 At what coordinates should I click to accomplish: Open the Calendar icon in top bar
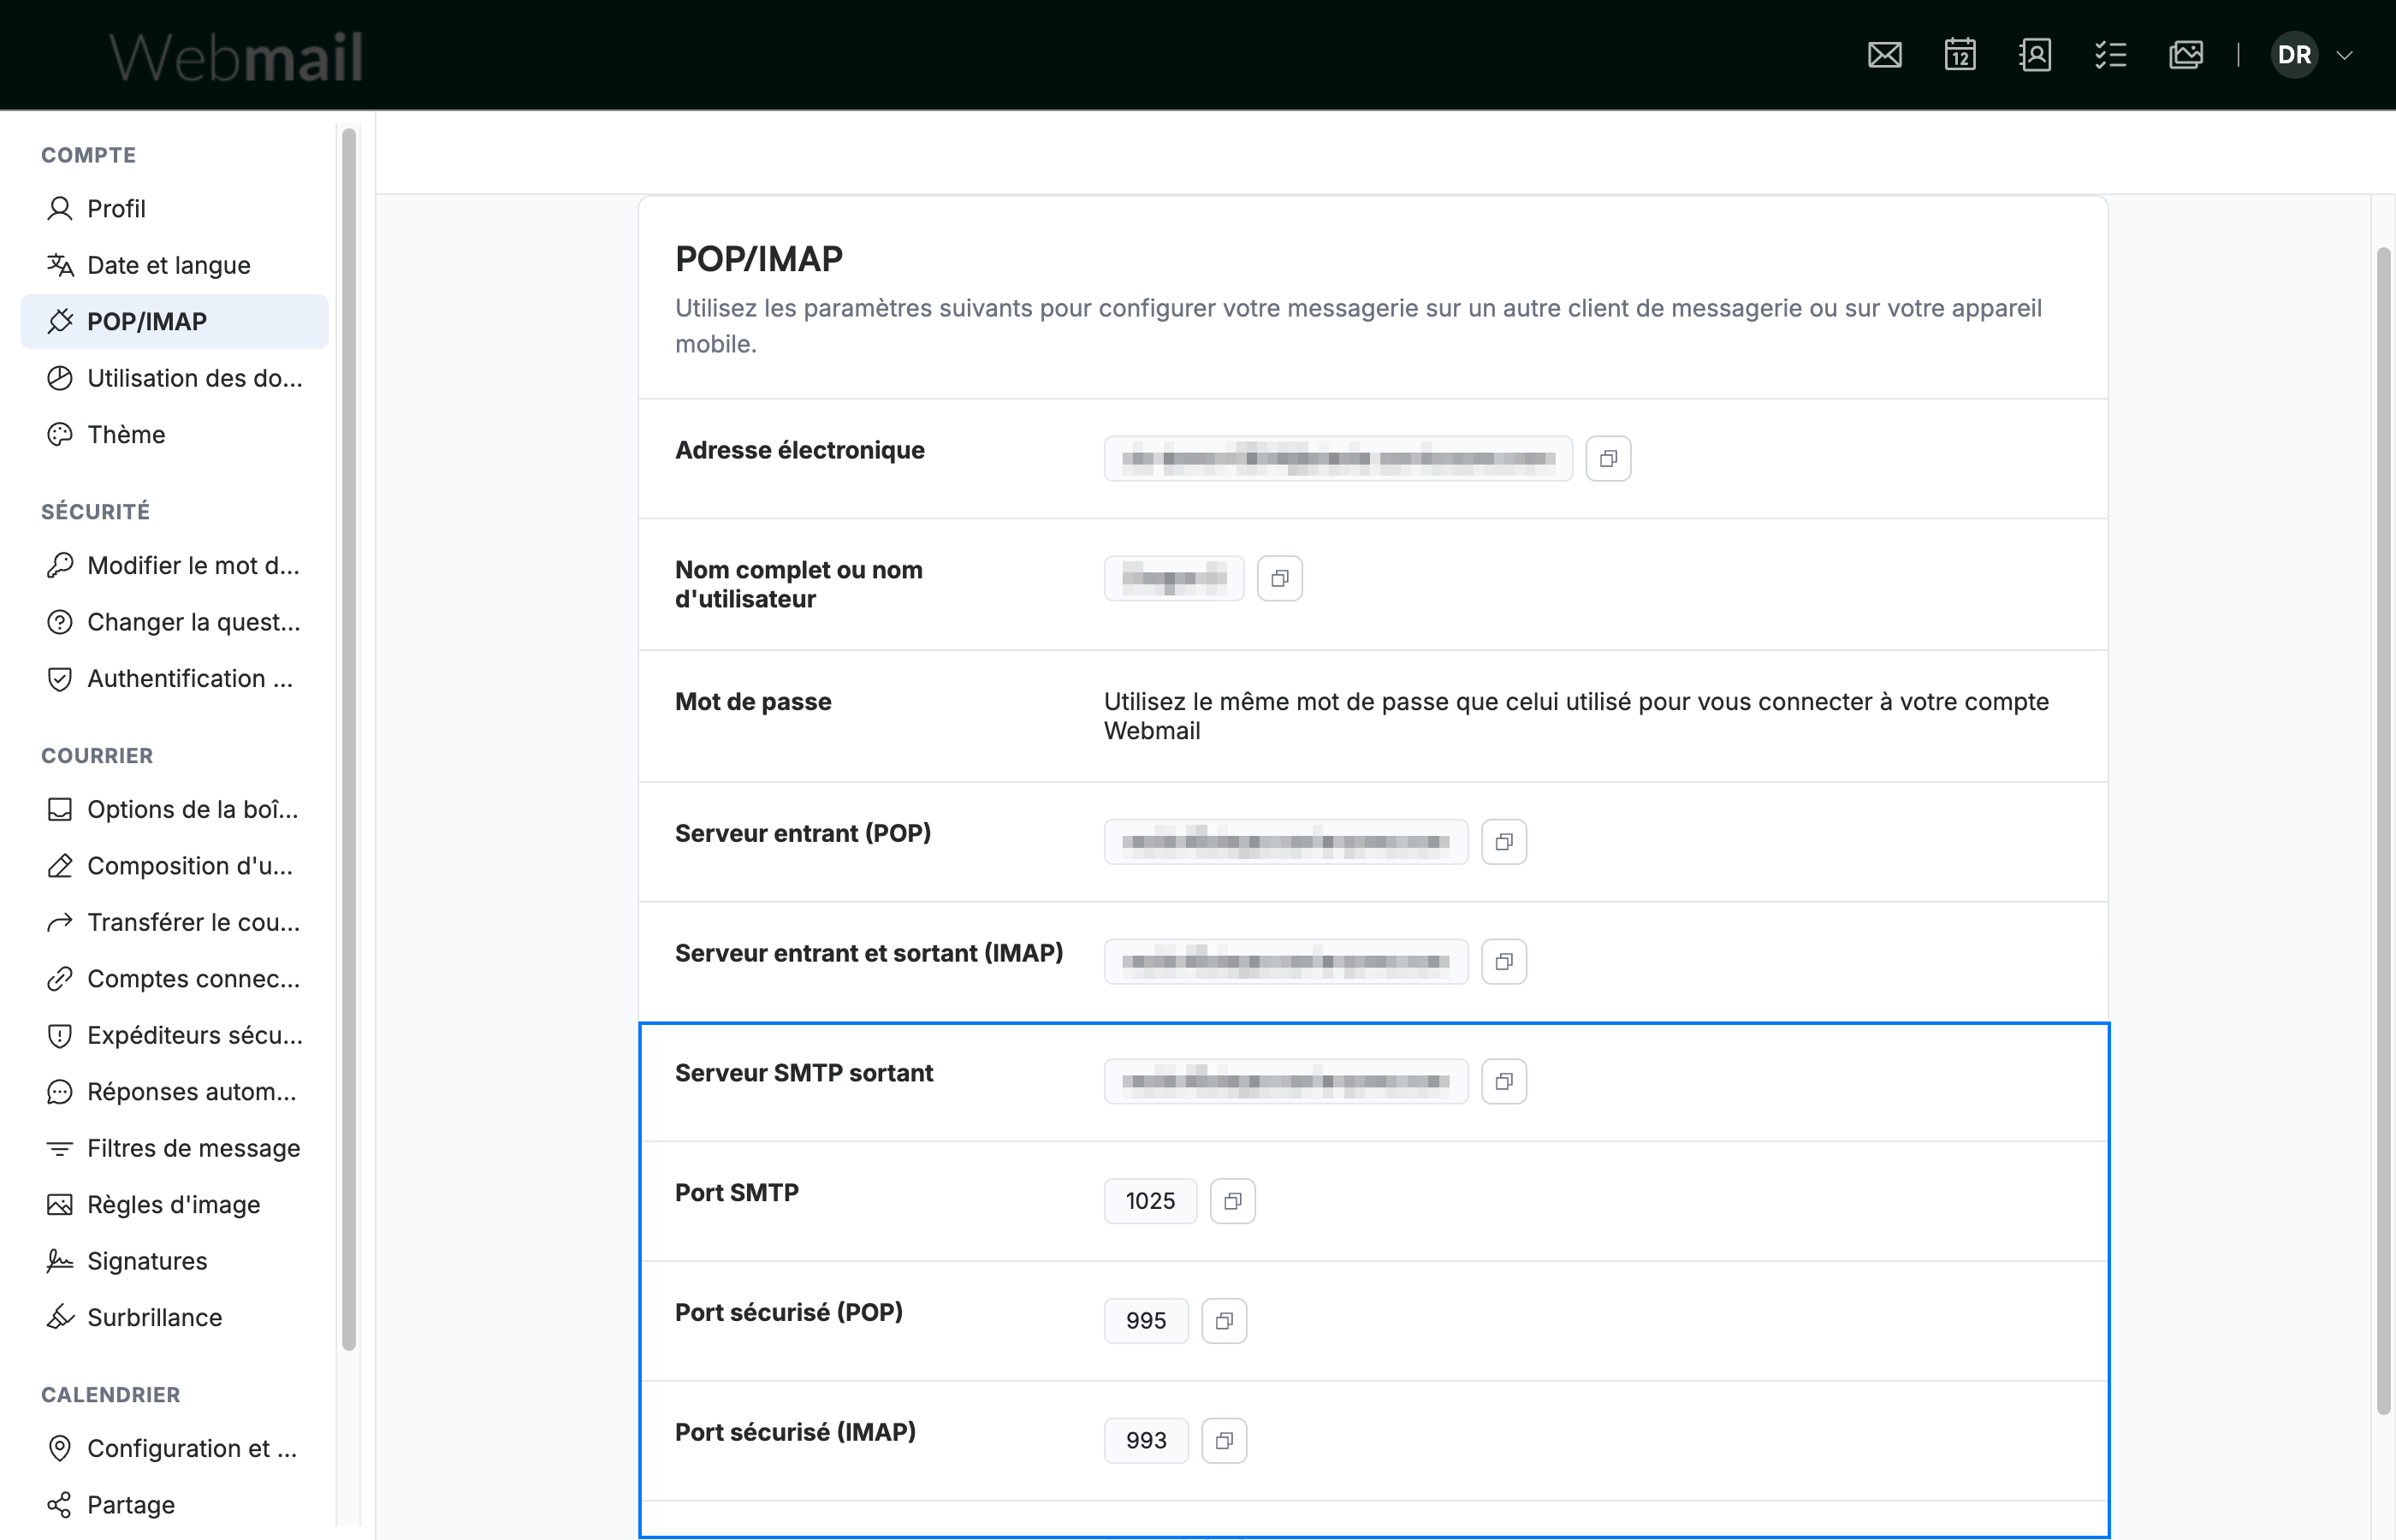(1960, 55)
